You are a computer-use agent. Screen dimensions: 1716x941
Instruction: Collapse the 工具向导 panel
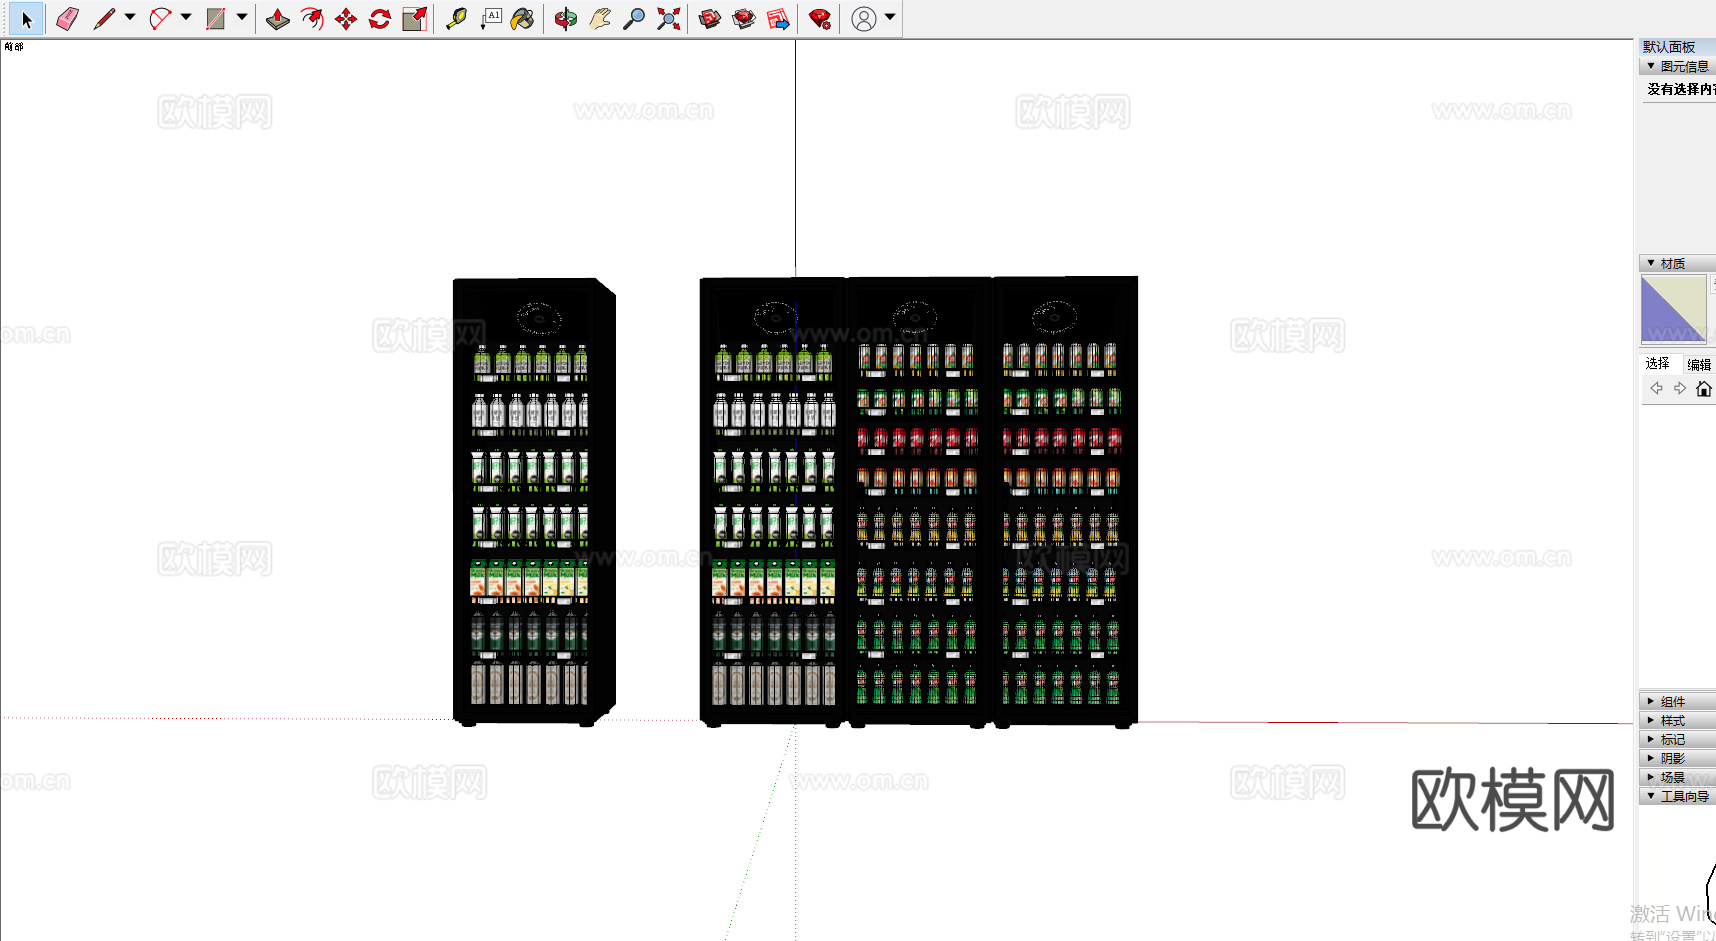coord(1678,796)
